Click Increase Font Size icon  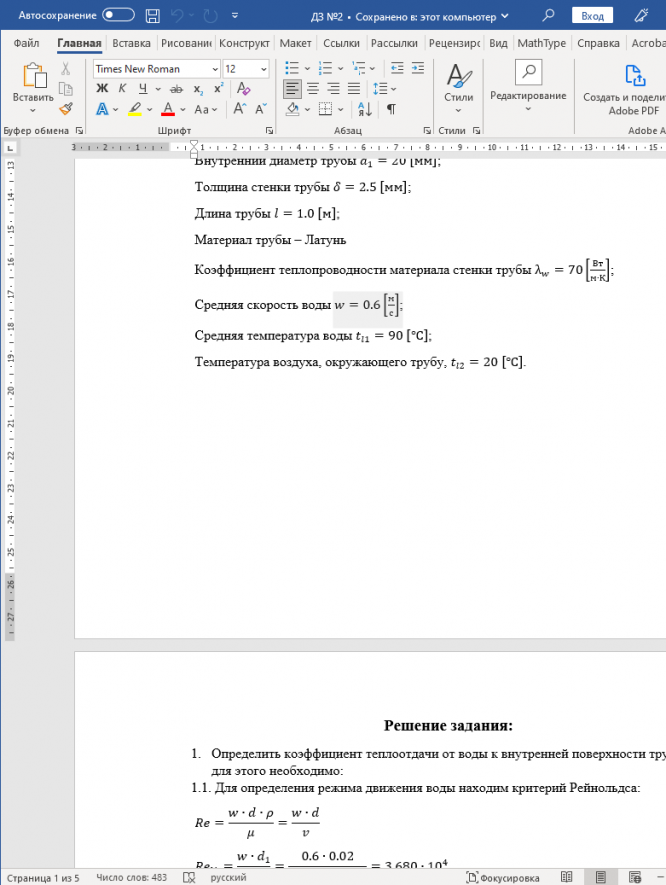(239, 109)
